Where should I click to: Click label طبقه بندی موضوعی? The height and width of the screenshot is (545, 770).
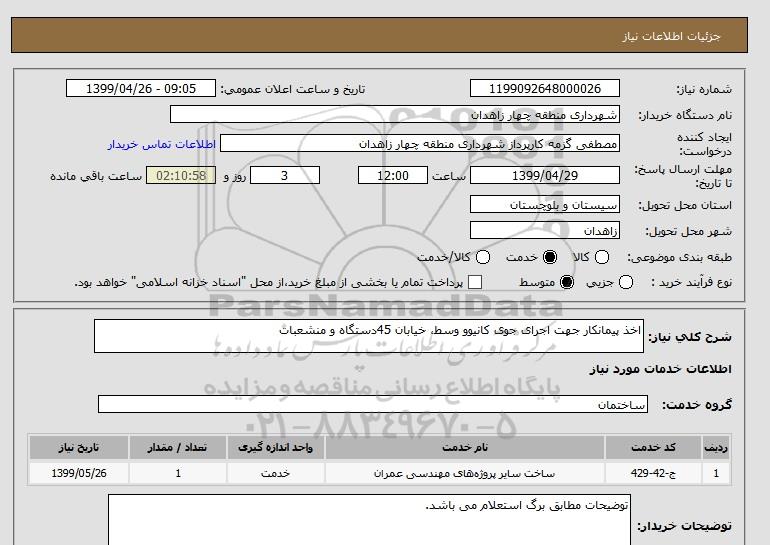click(679, 257)
